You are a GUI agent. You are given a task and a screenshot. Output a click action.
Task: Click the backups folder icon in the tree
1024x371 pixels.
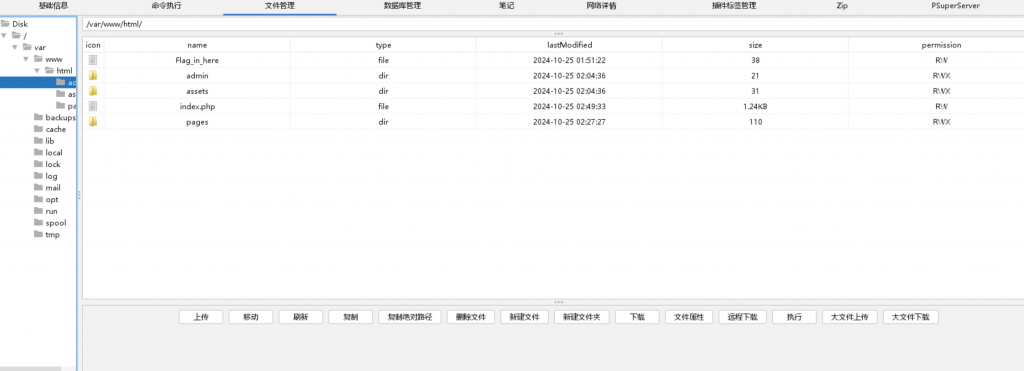click(39, 118)
